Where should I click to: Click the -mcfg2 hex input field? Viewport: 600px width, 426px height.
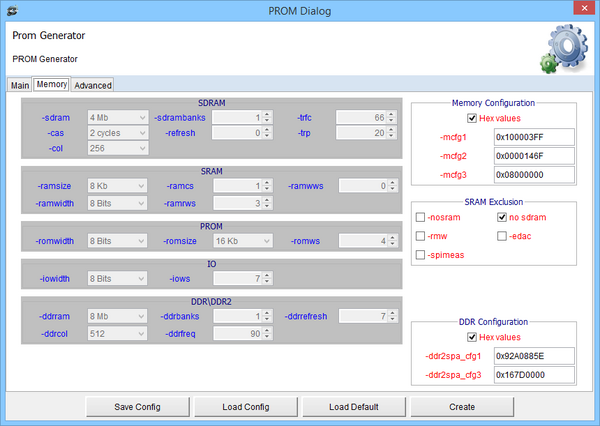tap(534, 156)
